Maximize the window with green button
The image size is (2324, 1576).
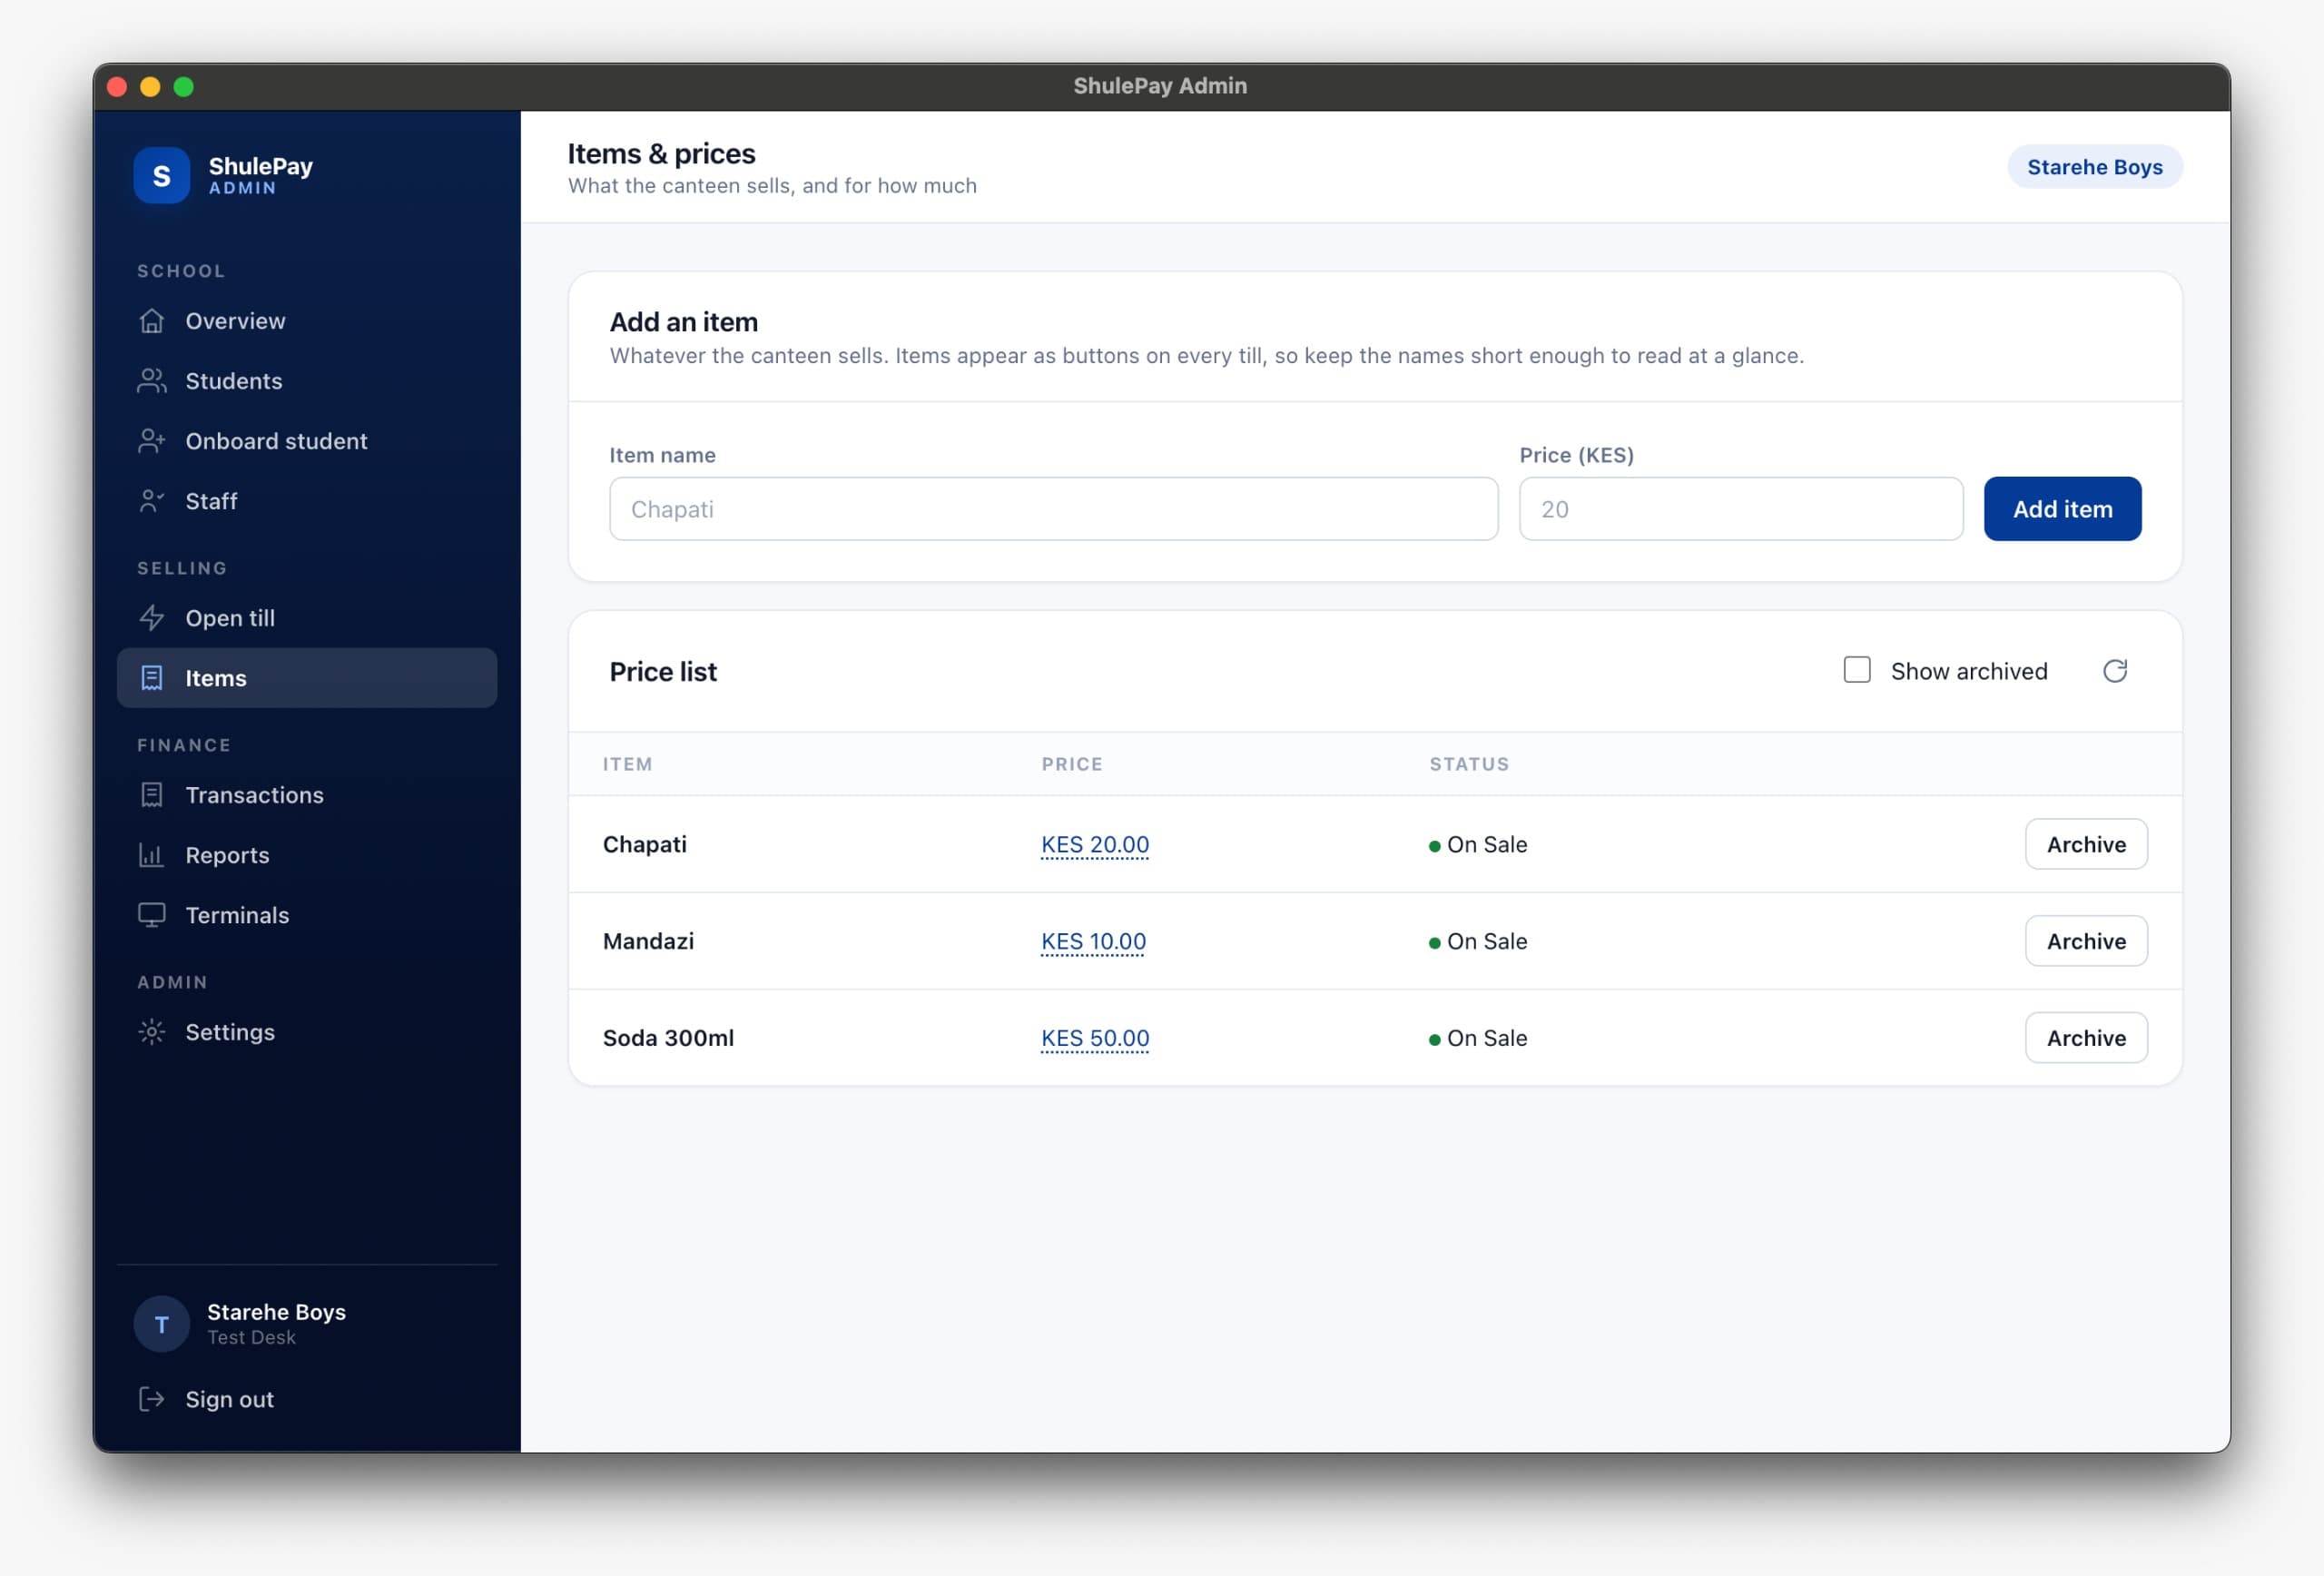[184, 87]
